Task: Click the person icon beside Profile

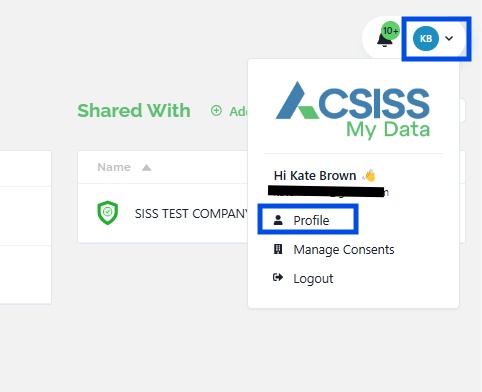Action: tap(278, 220)
